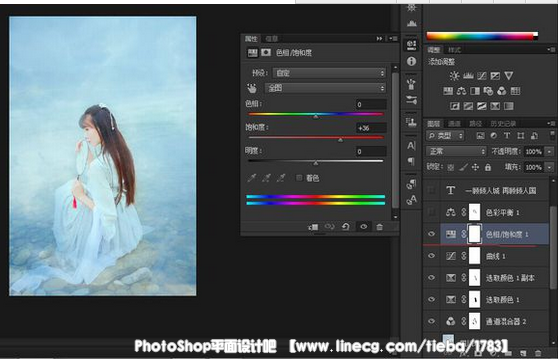Viewport: 558px width, 363px height.
Task: Add Channel Mixer adjustment from Adjustments panel
Action: coord(501,91)
